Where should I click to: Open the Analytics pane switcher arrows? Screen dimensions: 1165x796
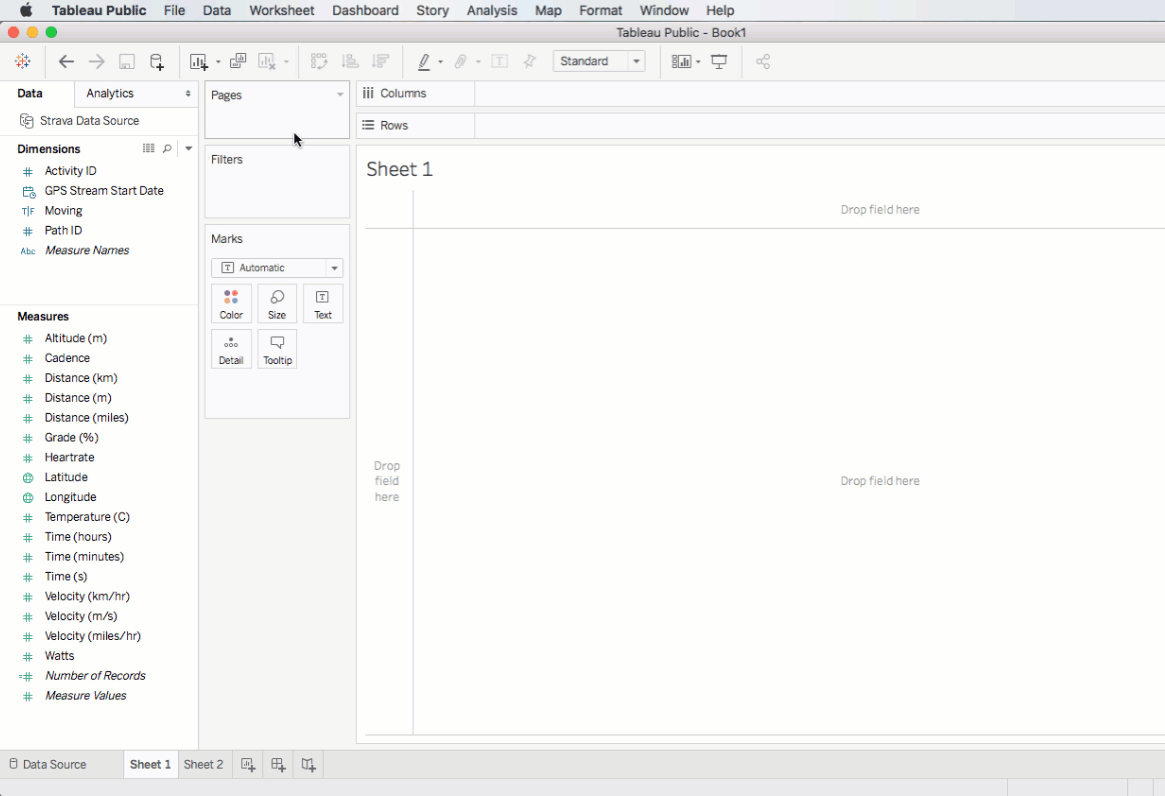click(188, 94)
